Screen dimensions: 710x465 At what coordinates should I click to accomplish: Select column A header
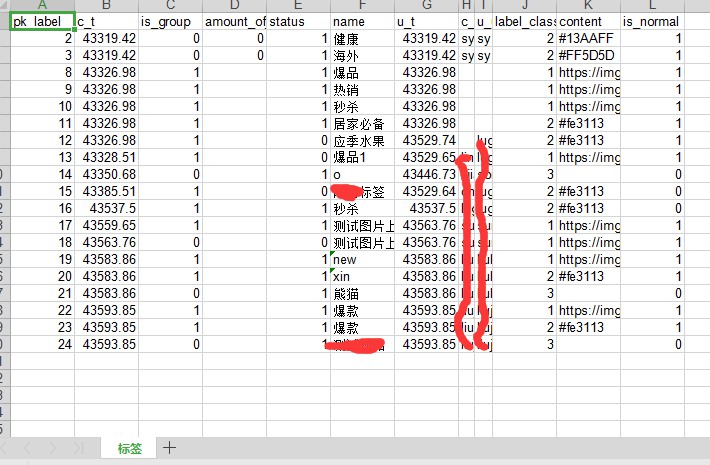[x=43, y=5]
